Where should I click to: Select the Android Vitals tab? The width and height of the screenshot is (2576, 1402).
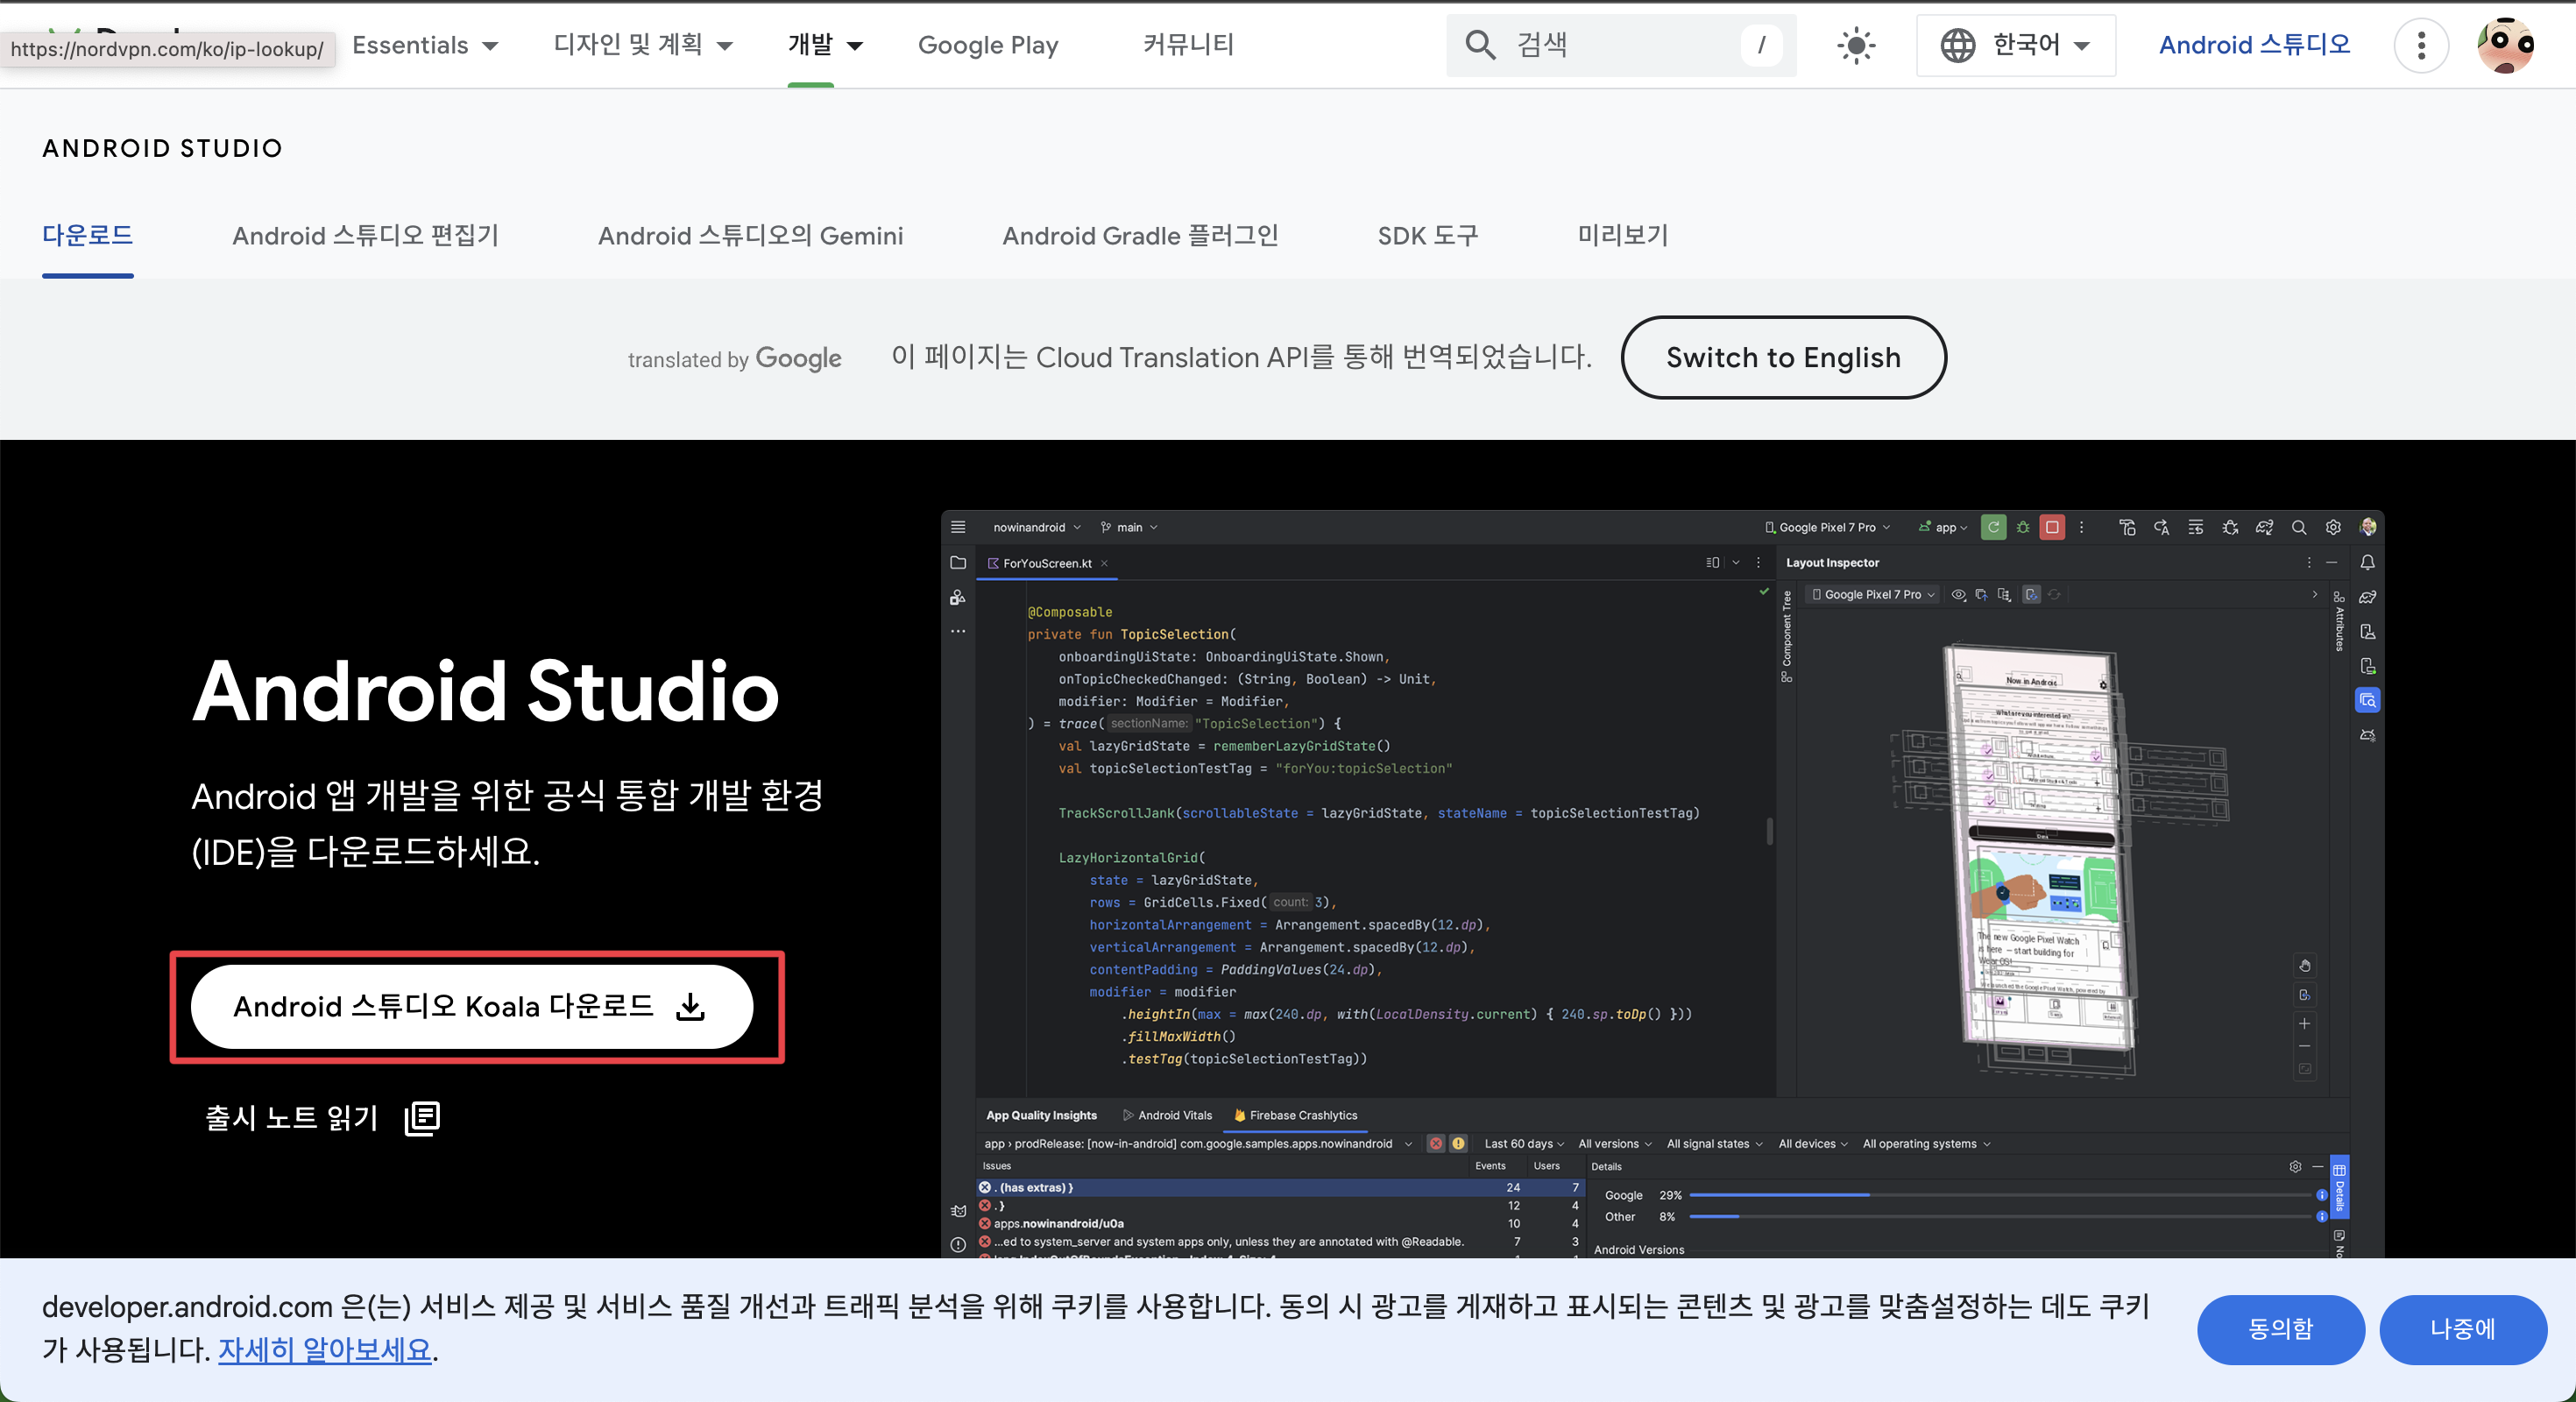(x=1167, y=1115)
